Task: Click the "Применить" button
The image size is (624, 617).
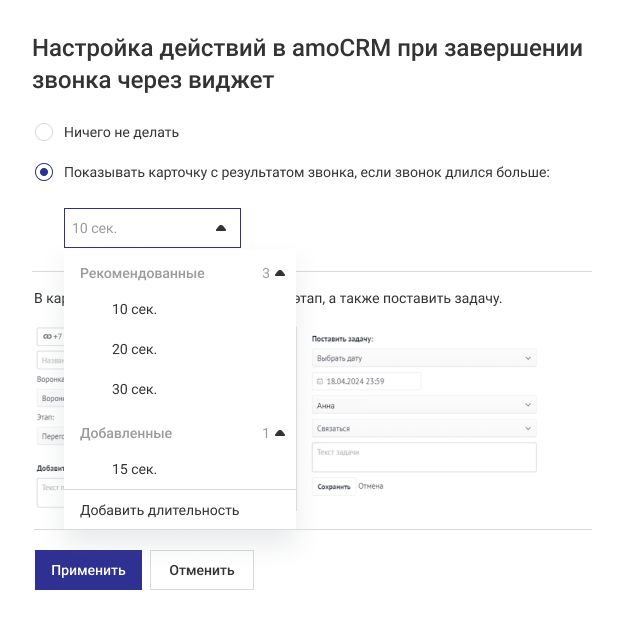Action: (88, 570)
